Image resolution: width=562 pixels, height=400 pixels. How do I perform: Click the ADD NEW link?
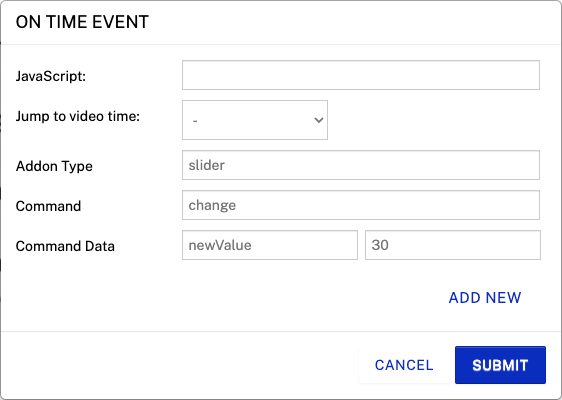(x=485, y=297)
